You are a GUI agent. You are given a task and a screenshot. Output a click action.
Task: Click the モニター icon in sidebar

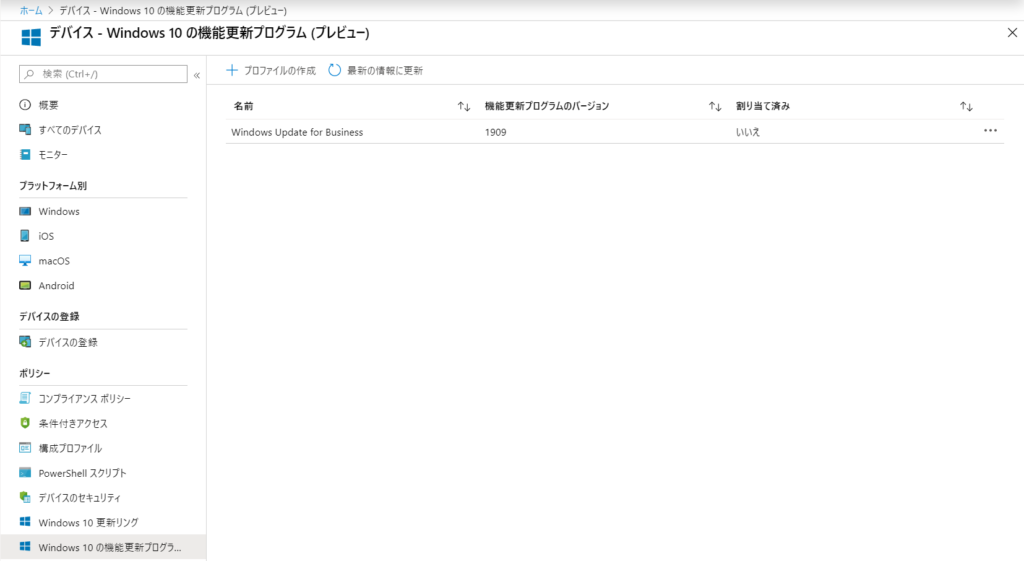point(25,154)
